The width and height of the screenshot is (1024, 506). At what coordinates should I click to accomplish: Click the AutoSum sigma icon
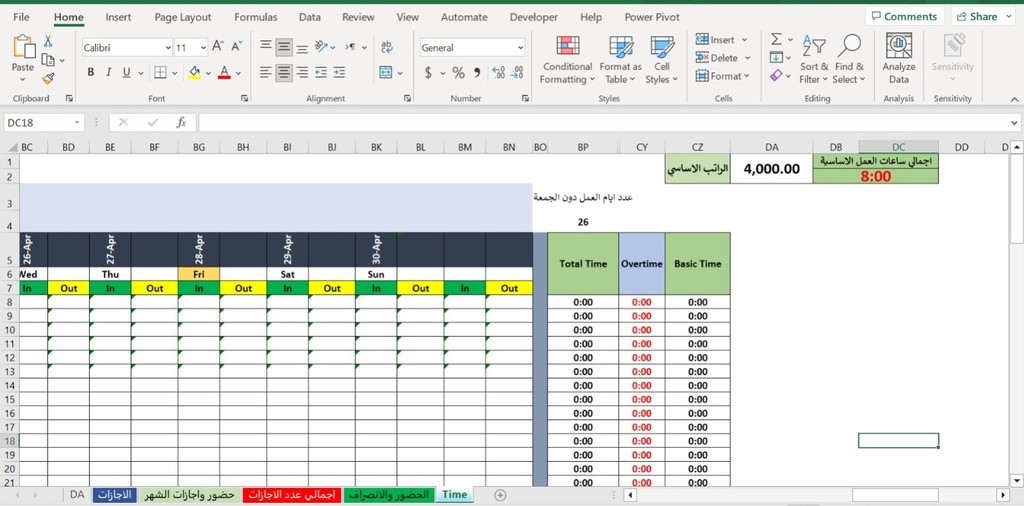coord(776,40)
